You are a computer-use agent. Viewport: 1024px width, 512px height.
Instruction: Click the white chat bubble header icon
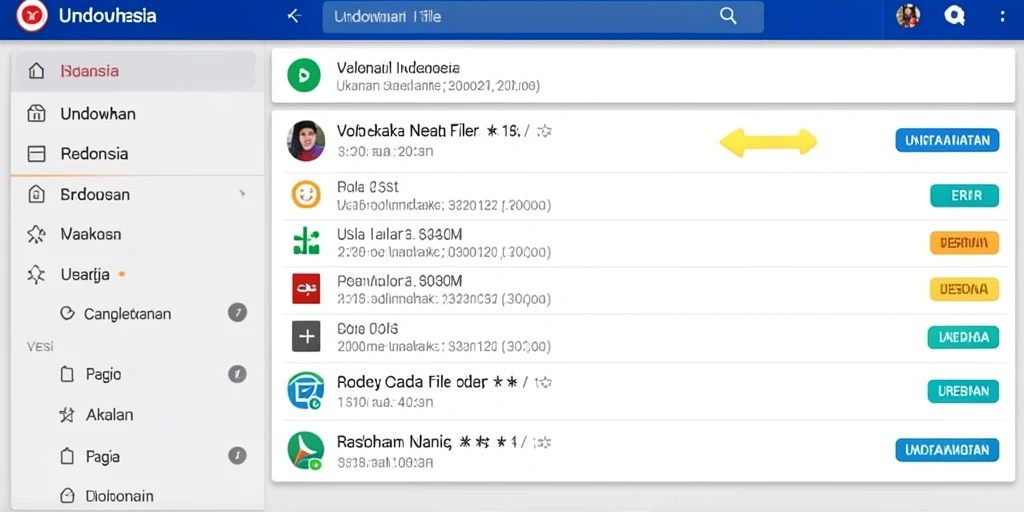tap(954, 16)
